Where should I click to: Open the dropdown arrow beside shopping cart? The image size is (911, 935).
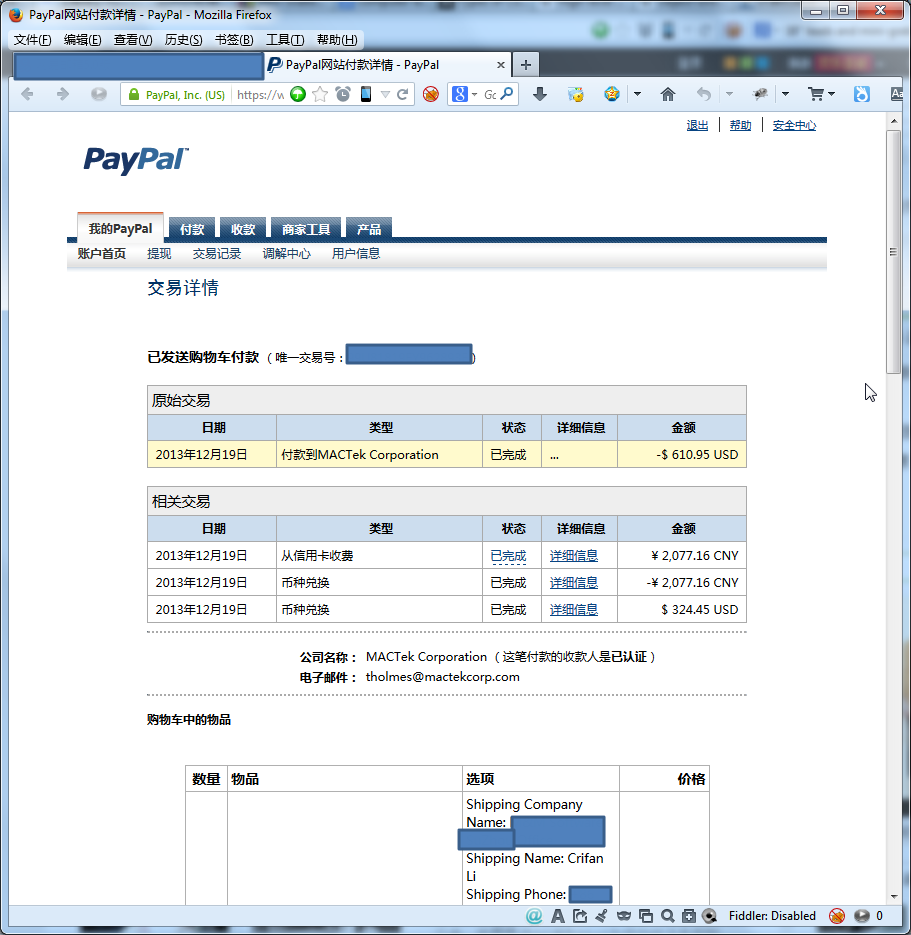(x=832, y=94)
